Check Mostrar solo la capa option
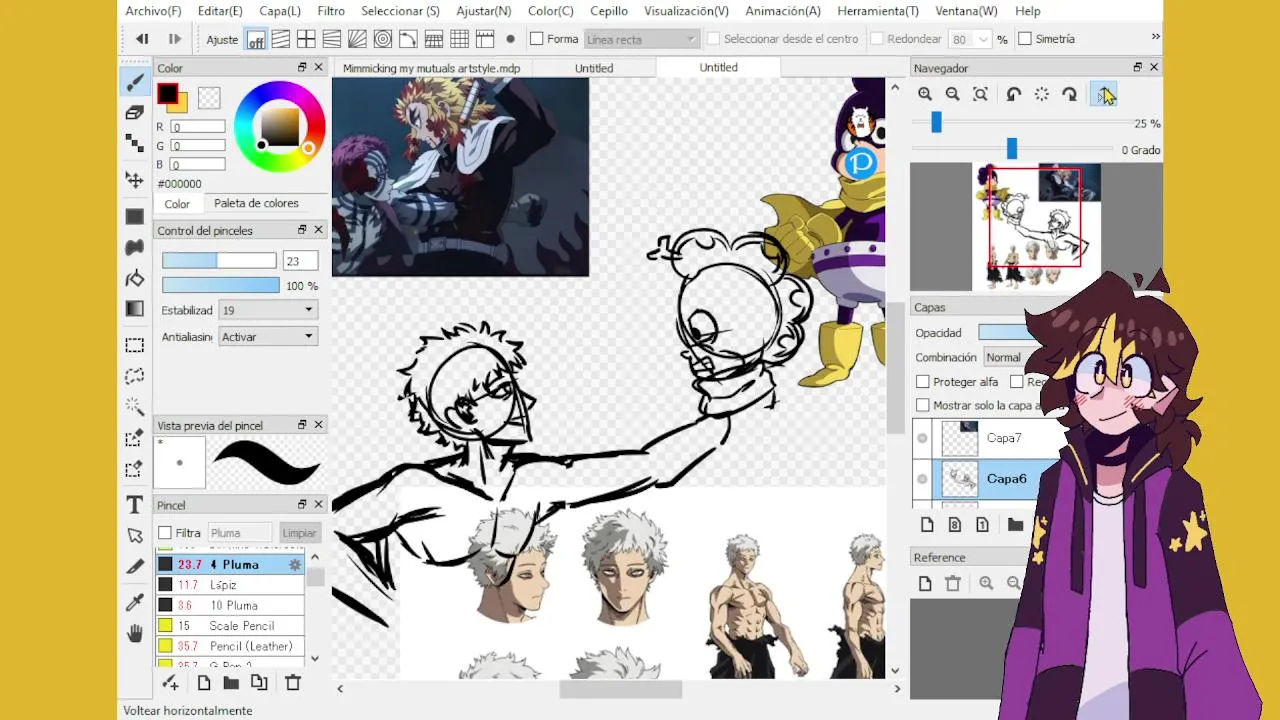Screen dimensions: 1280x720 (923, 406)
